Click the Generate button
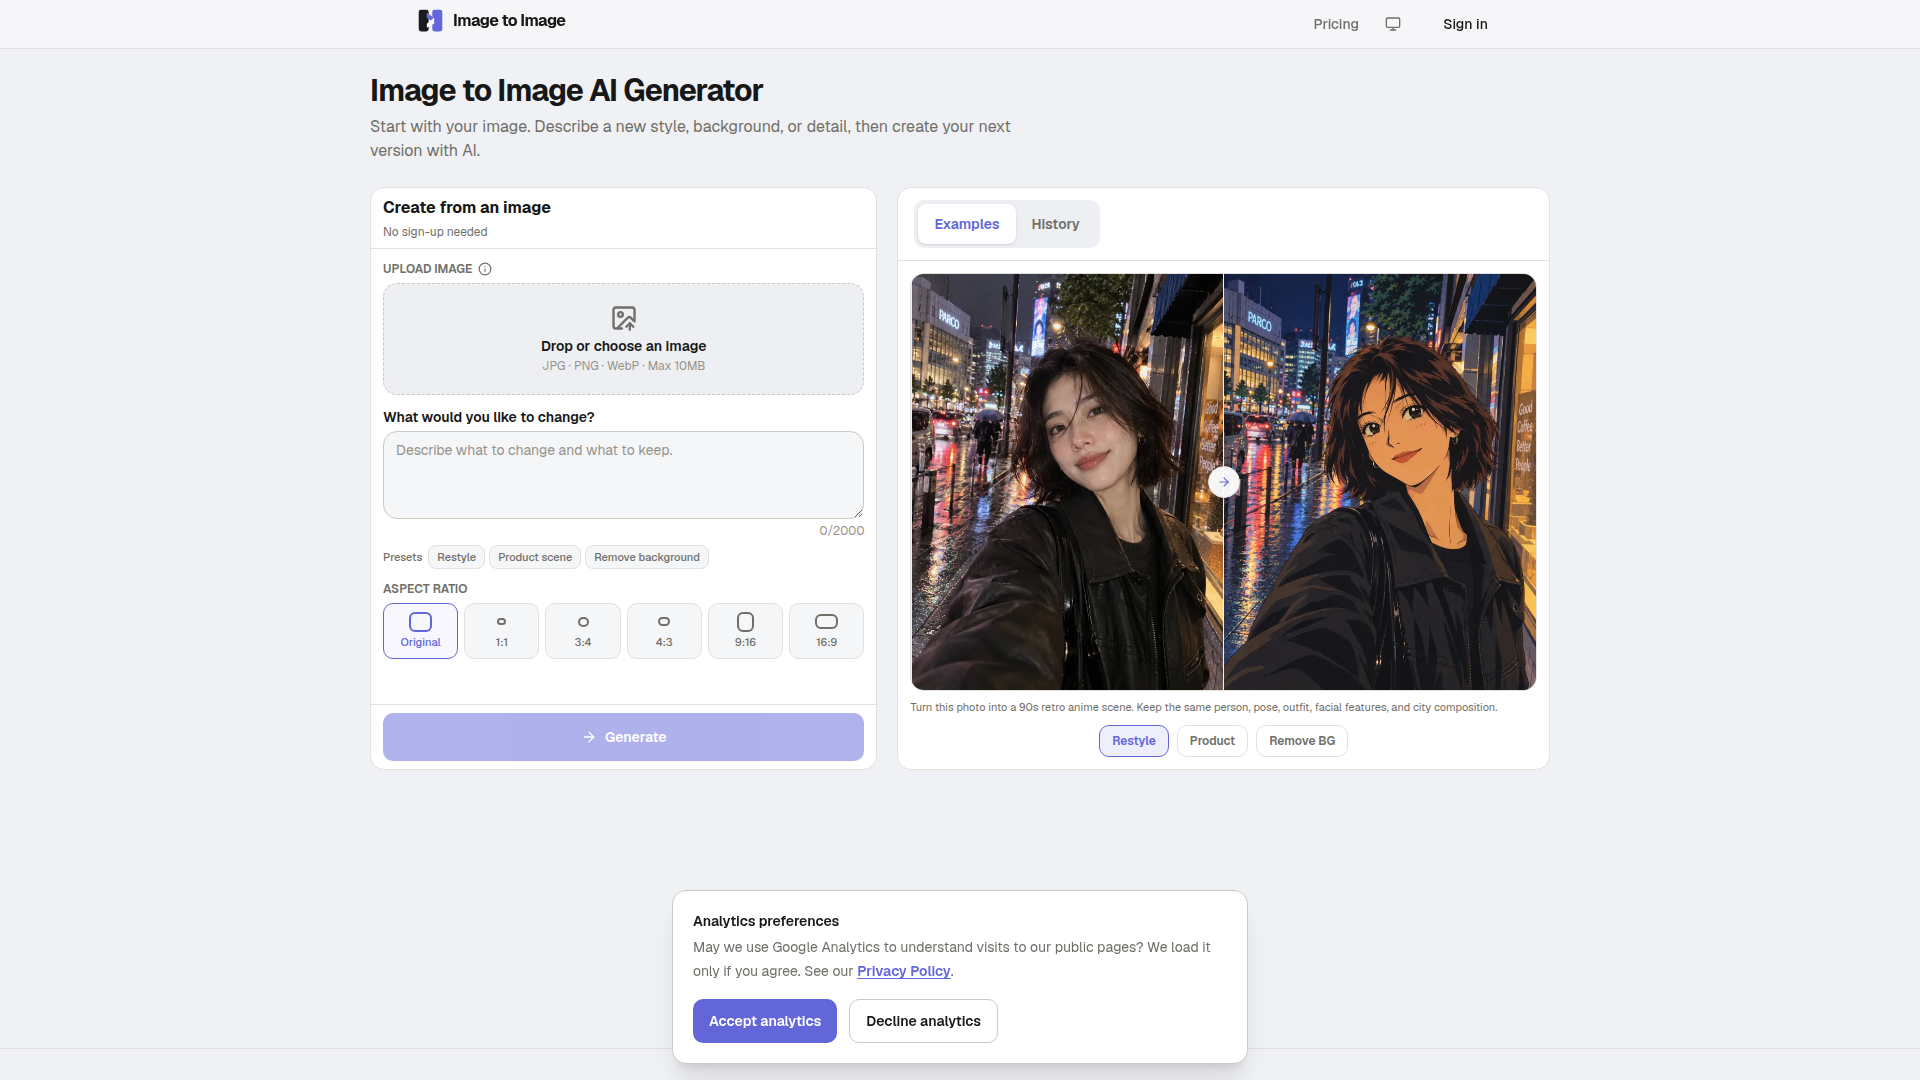Screen dimensions: 1920x1080 click(x=623, y=737)
